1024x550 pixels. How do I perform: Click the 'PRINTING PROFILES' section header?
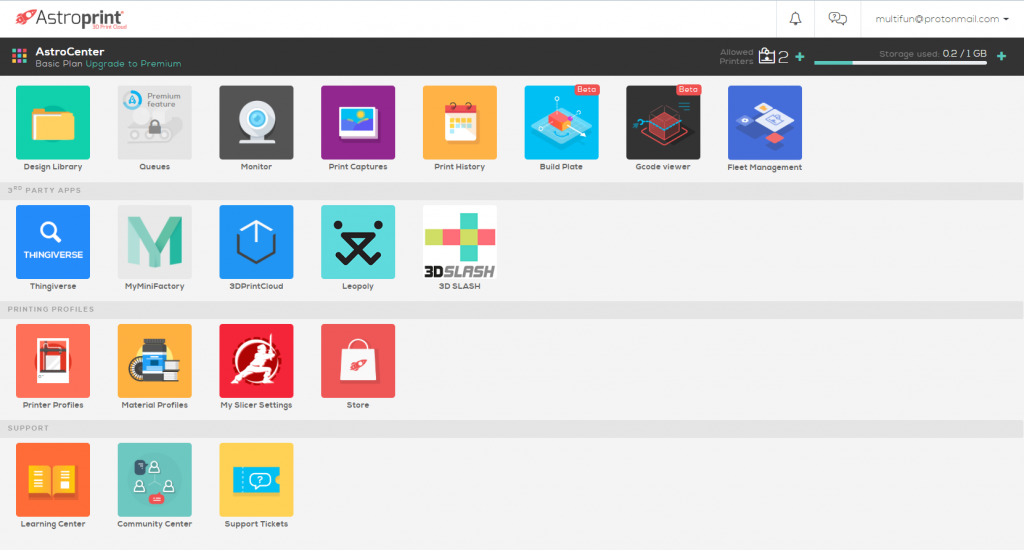[x=51, y=310]
